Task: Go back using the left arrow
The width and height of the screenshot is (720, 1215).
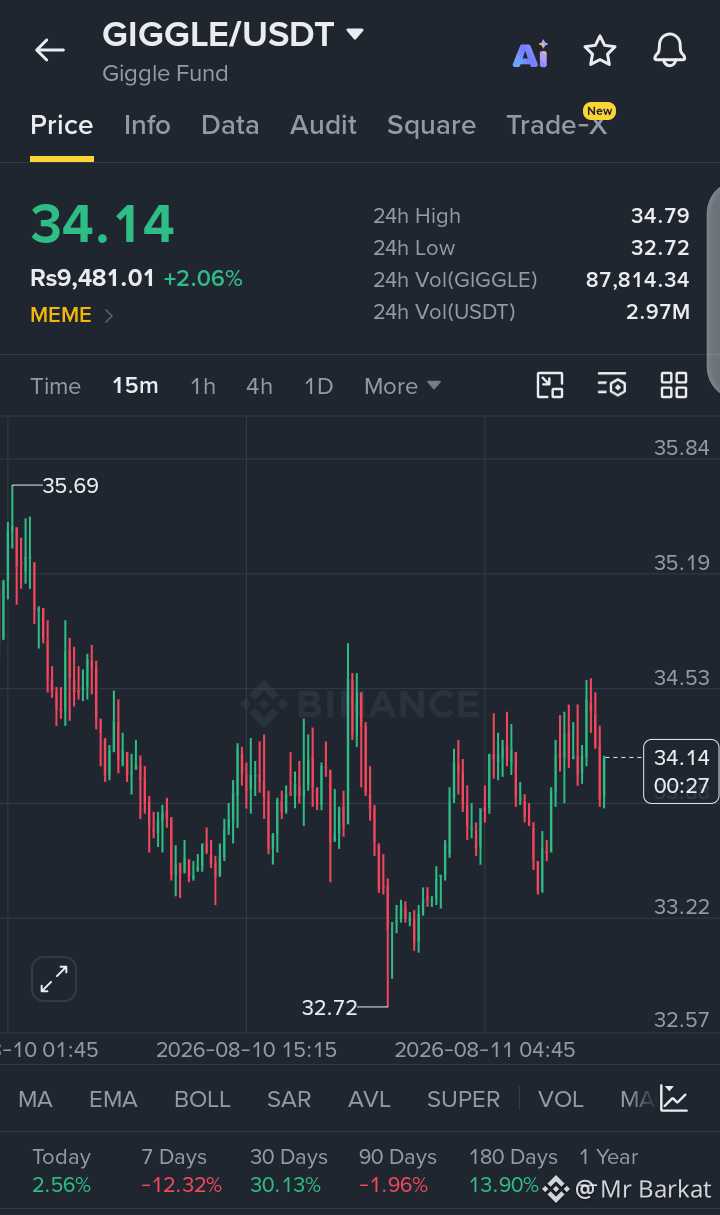Action: (x=49, y=50)
